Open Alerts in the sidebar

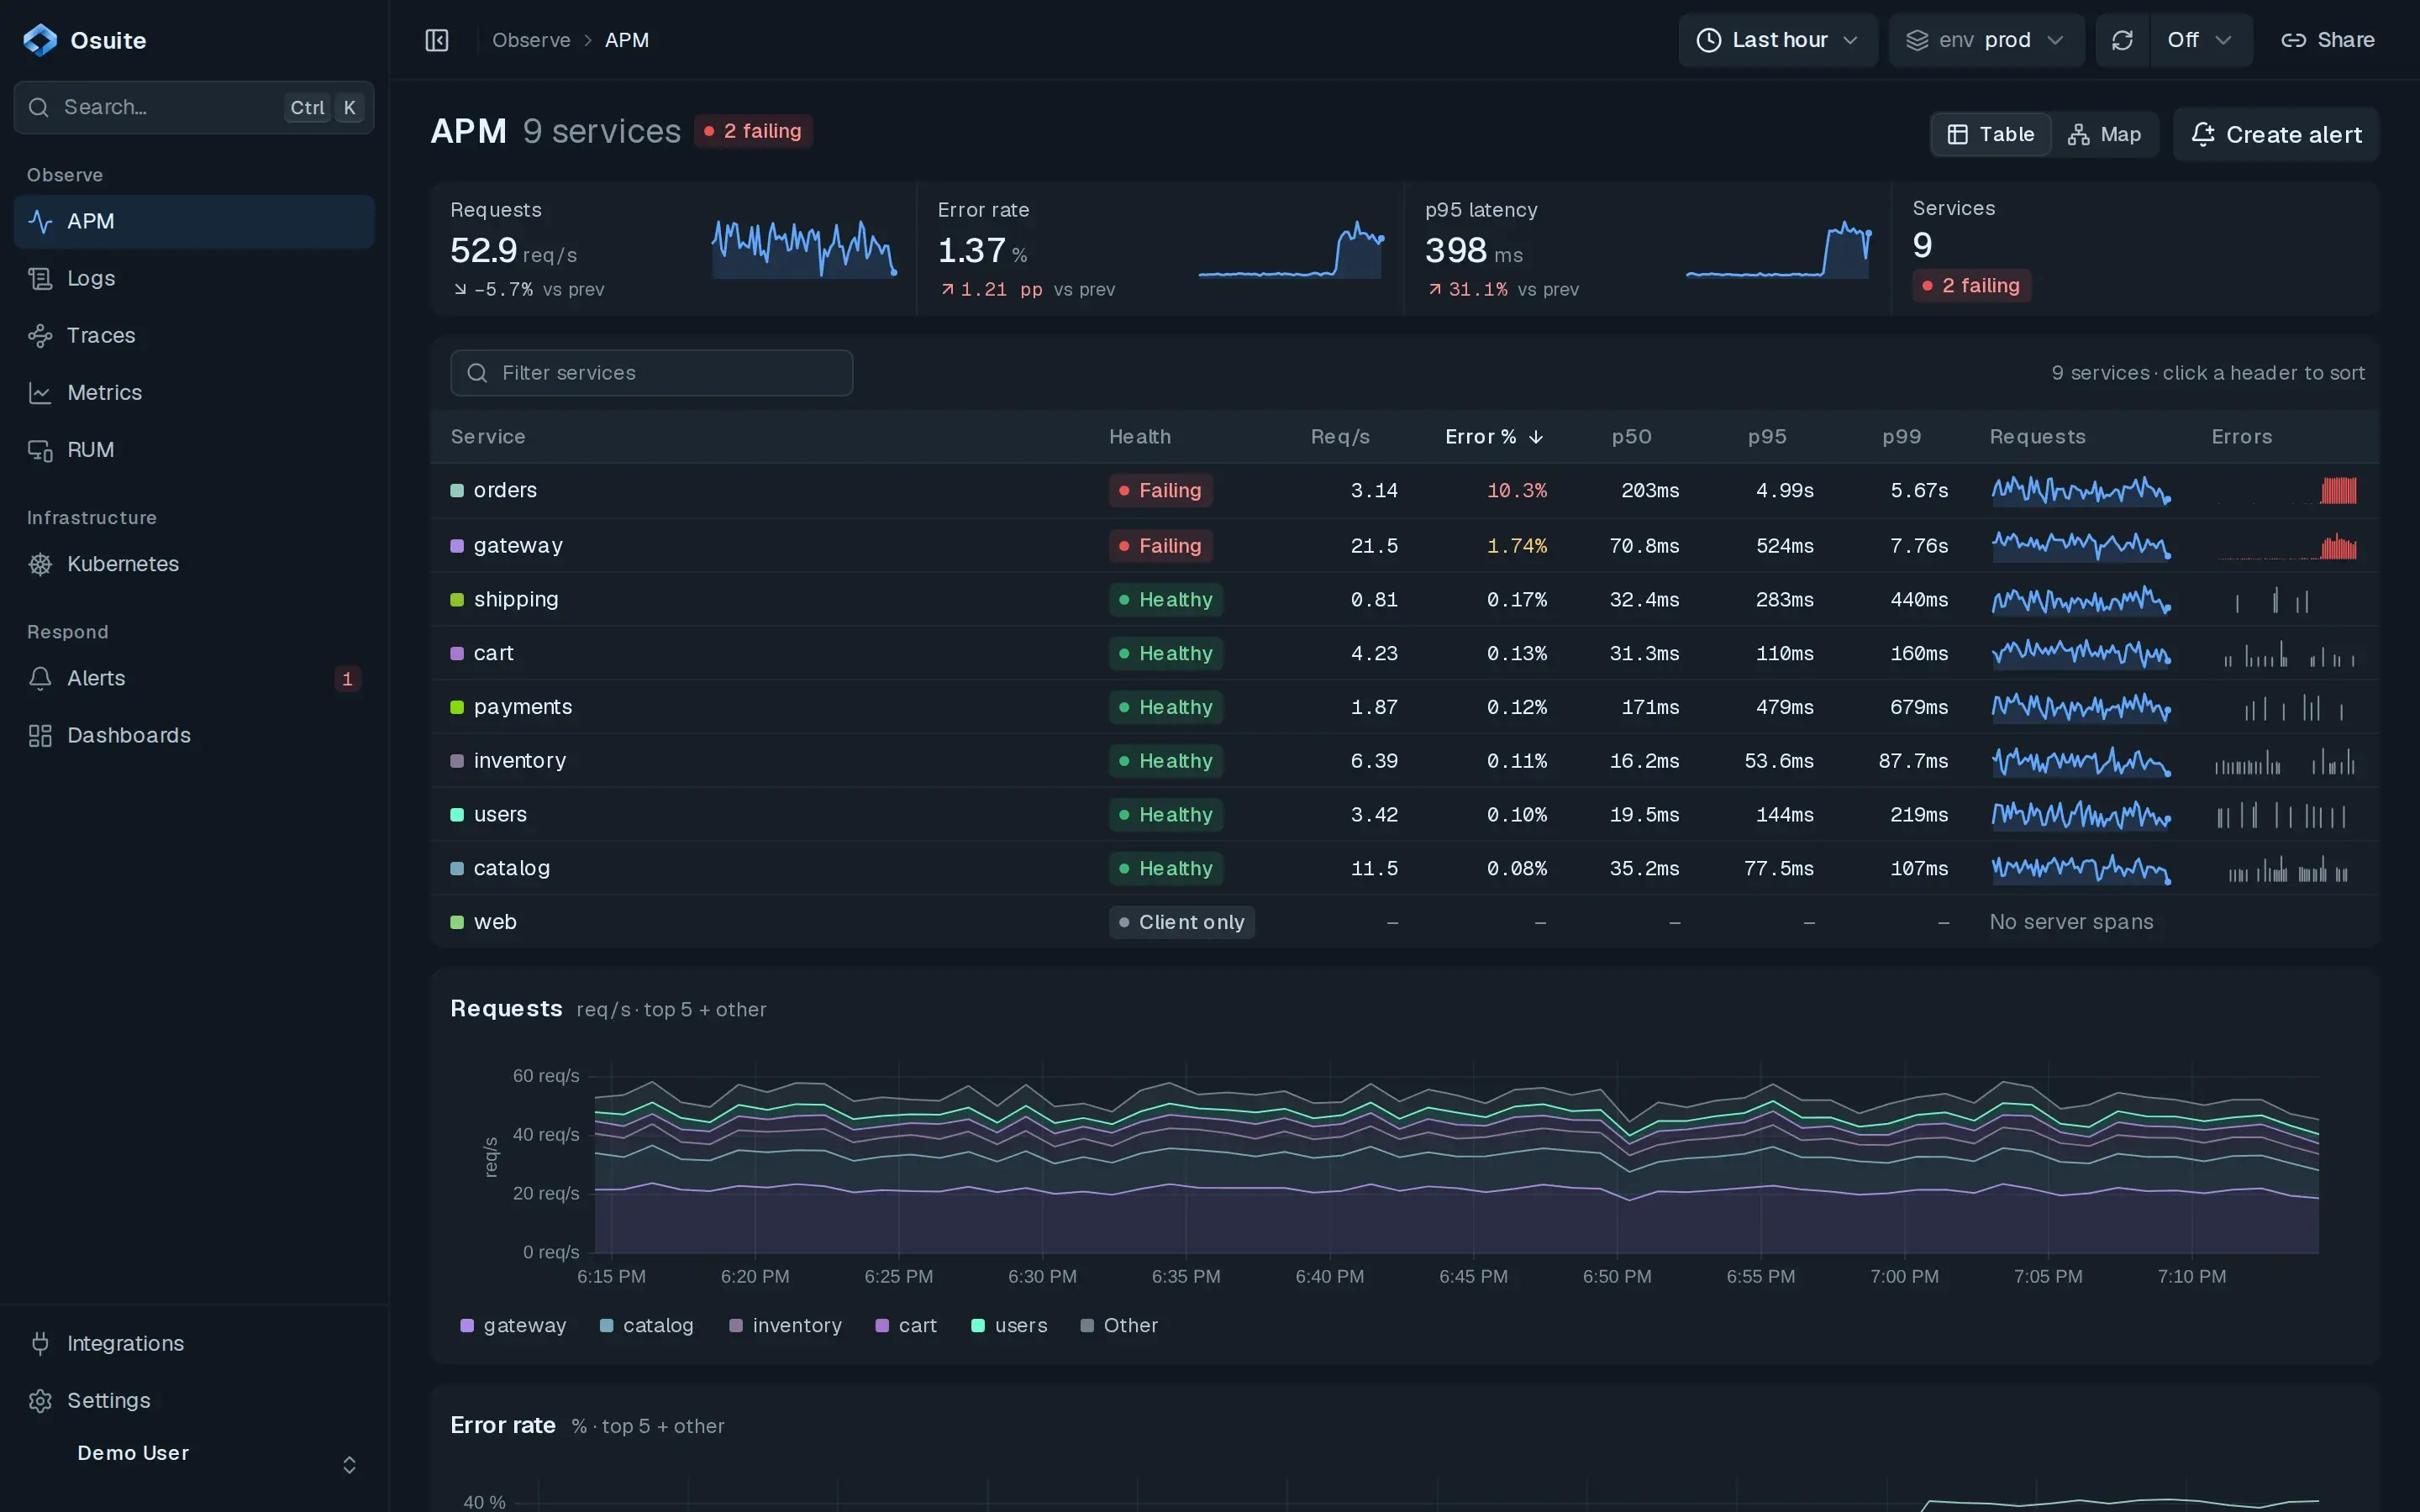click(194, 678)
